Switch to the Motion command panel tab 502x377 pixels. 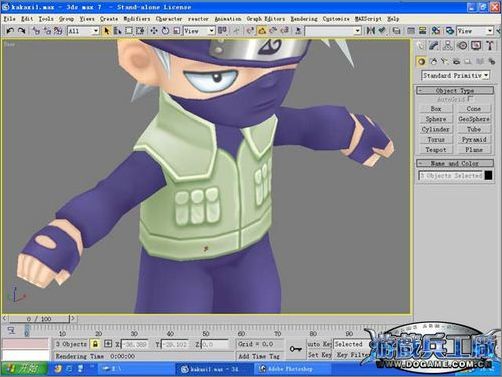(462, 45)
